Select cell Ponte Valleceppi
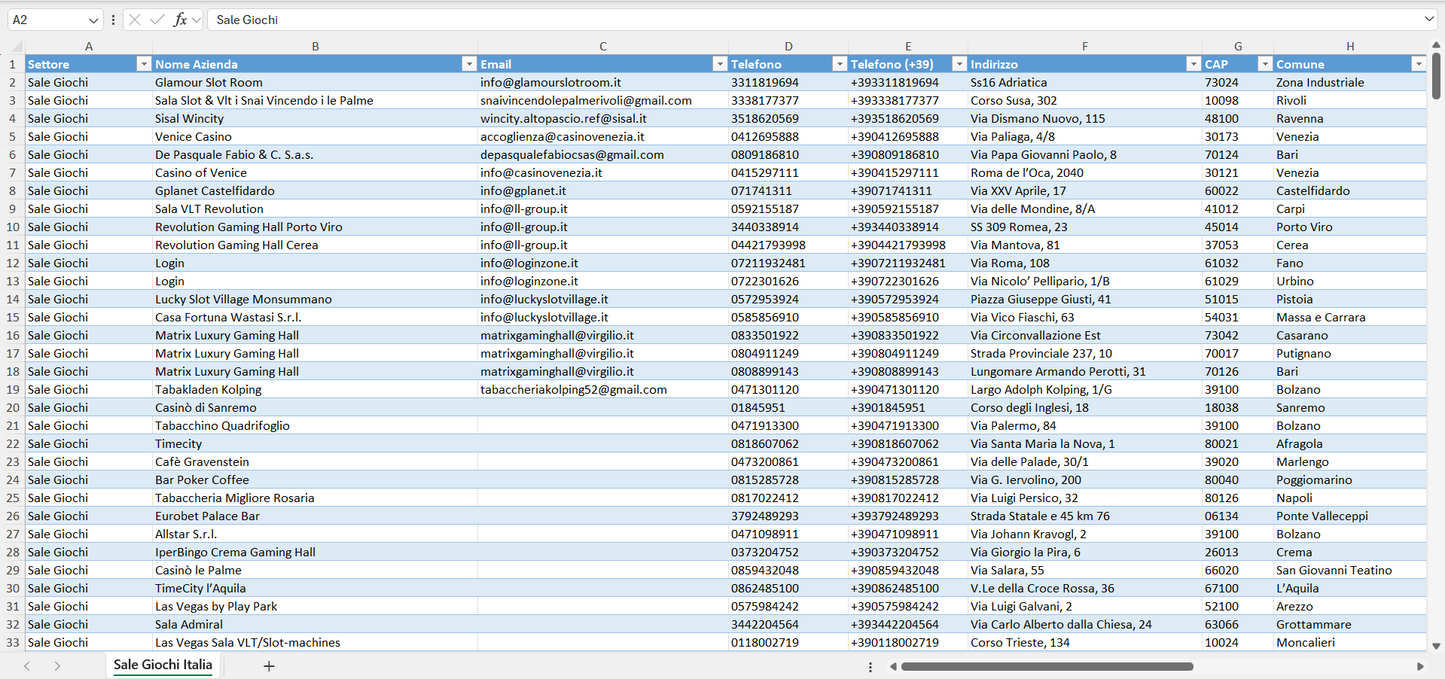Screen dimensions: 1445x679 (x=1350, y=516)
